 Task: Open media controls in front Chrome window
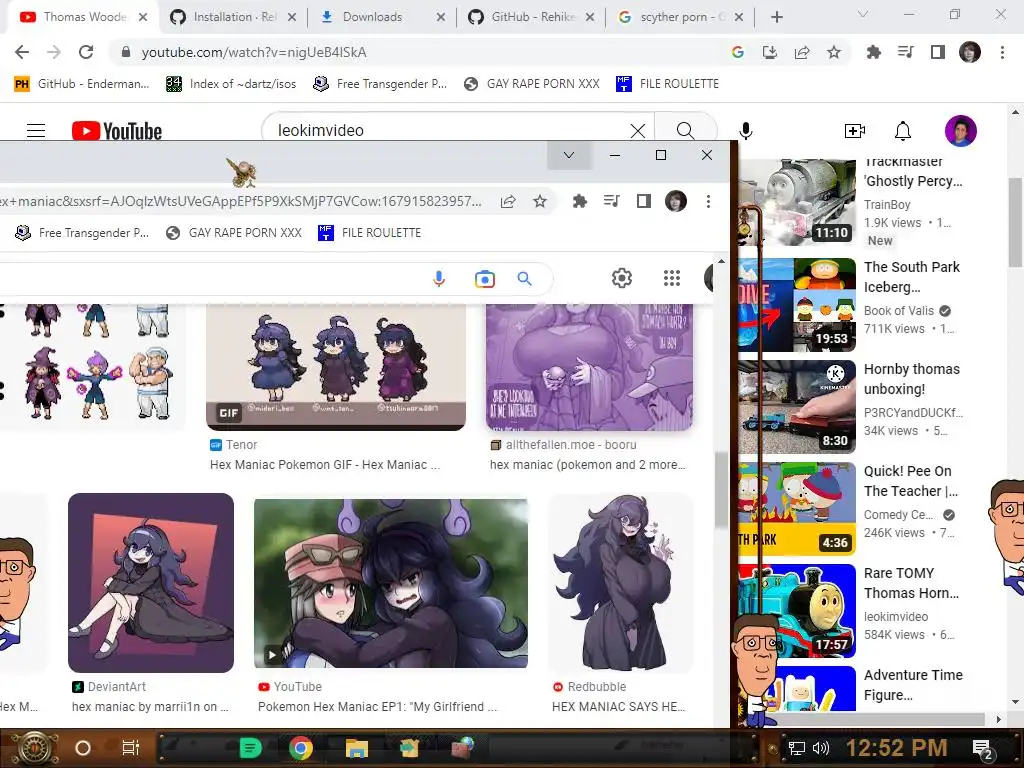611,201
